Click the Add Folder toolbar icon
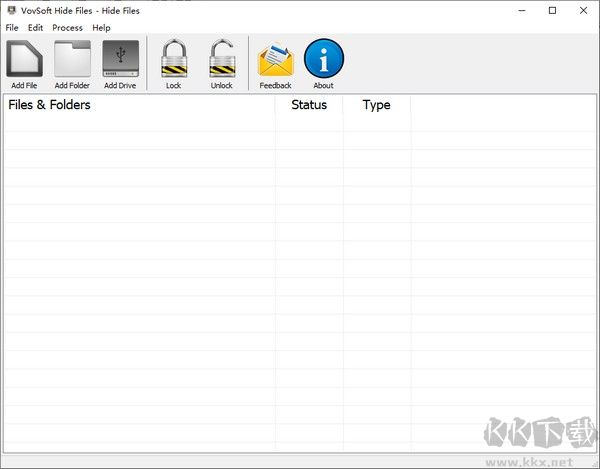Screen dimensions: 600x469 coord(72,59)
